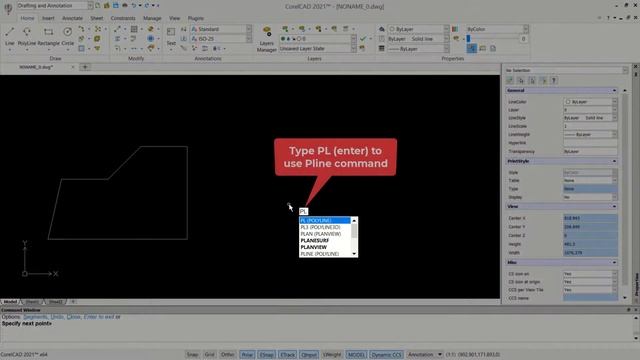640x360 pixels.
Task: Select PL (POLYLINE) in autocomplete list
Action: tap(325, 220)
